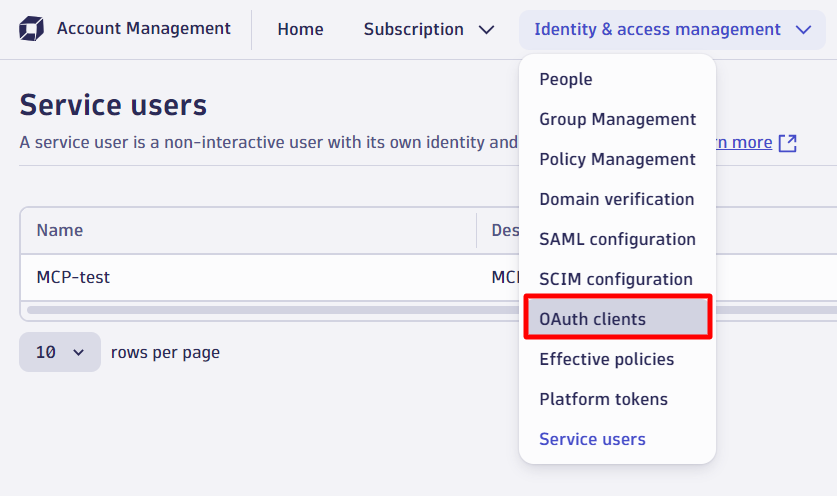The height and width of the screenshot is (496, 837).
Task: Open SAML configuration
Action: pyautogui.click(x=617, y=239)
